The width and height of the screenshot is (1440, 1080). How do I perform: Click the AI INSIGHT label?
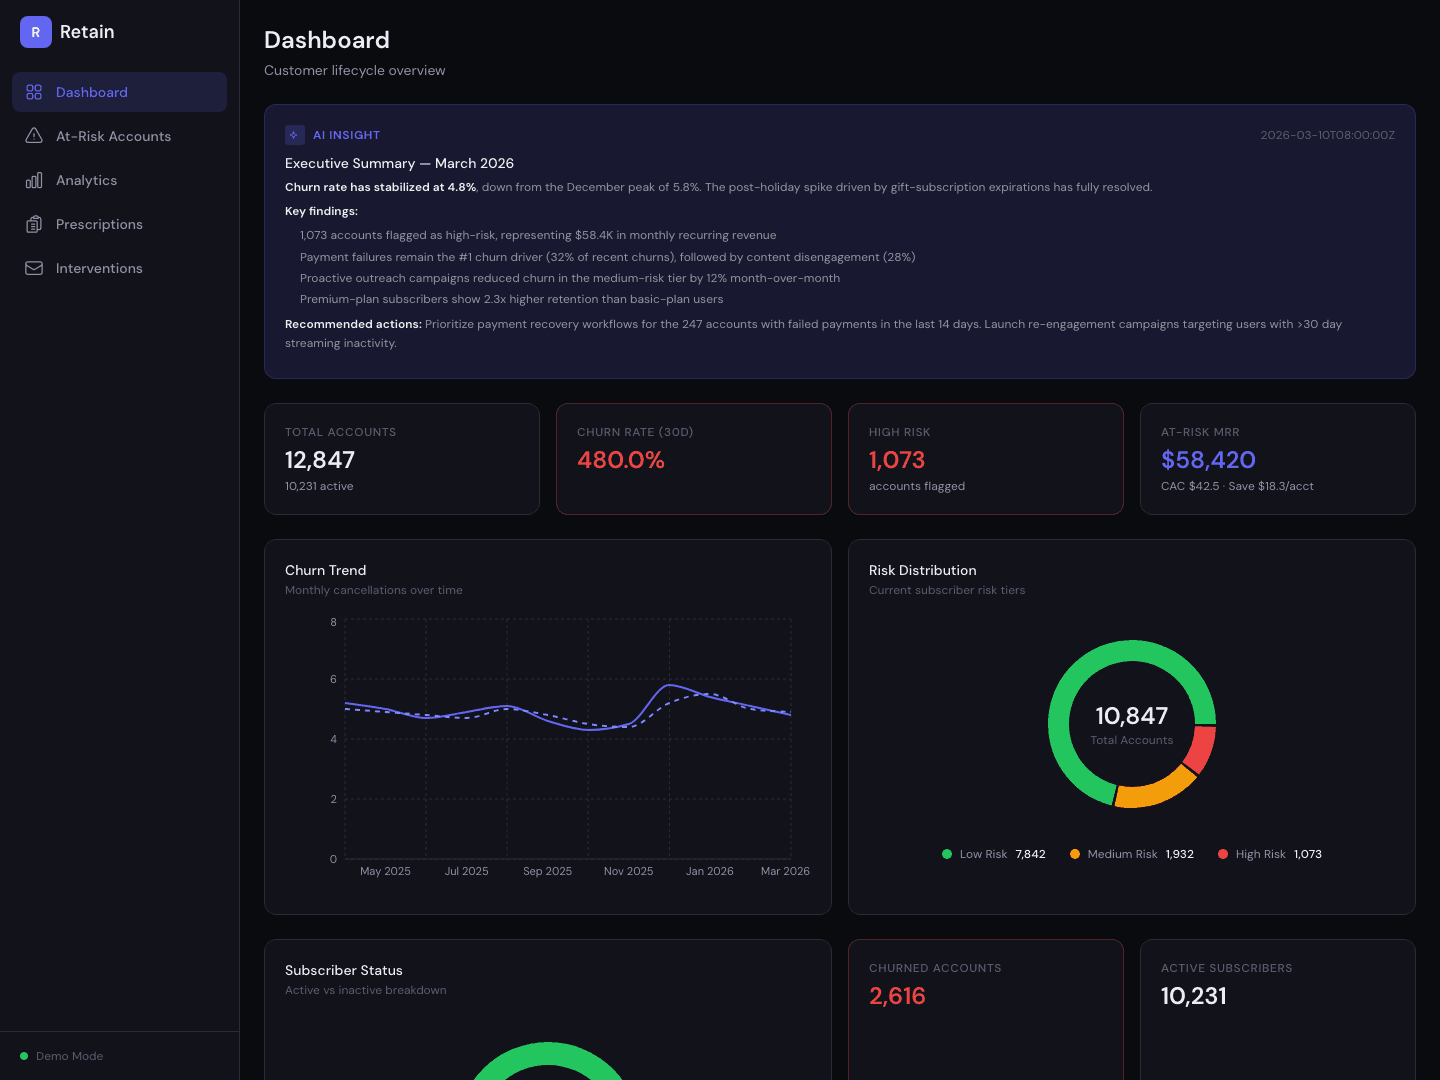pos(346,135)
